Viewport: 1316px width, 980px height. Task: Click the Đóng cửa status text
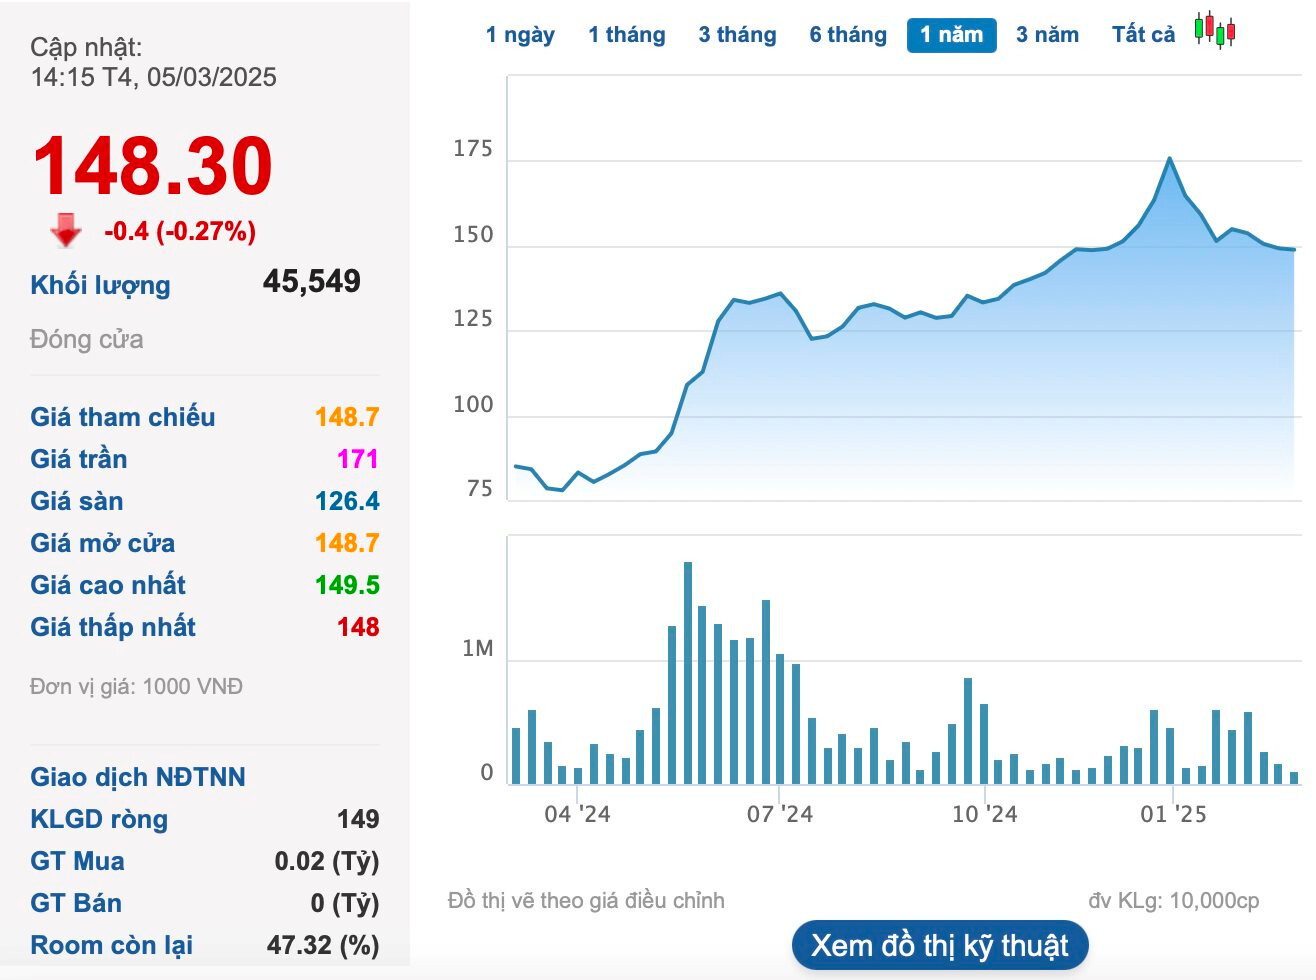[x=87, y=340]
